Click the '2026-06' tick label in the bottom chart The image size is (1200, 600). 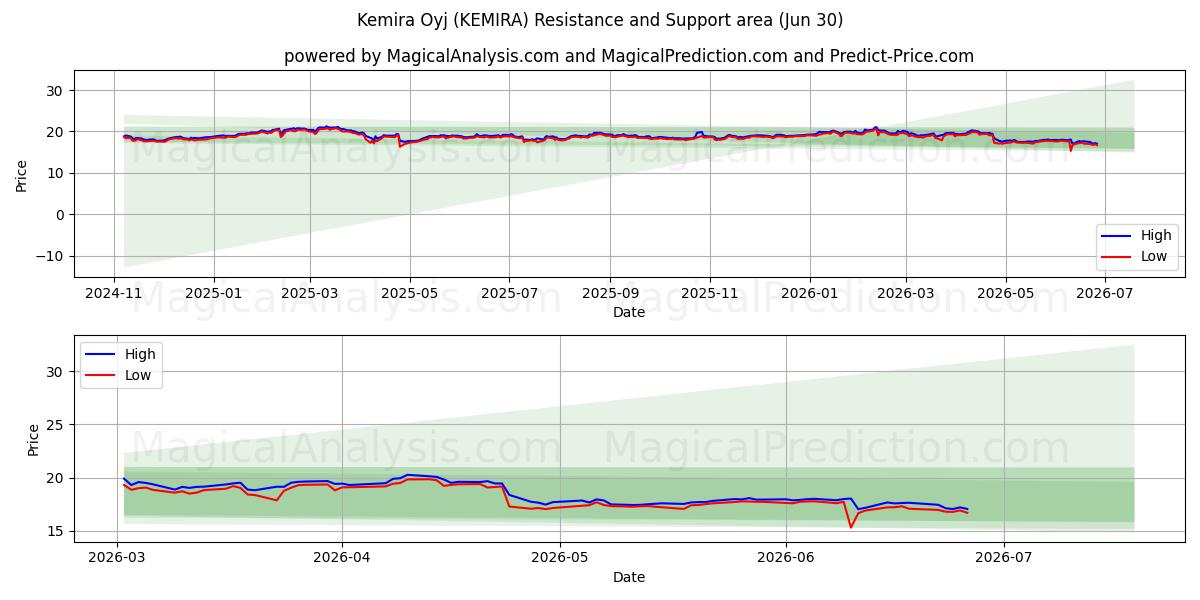786,558
